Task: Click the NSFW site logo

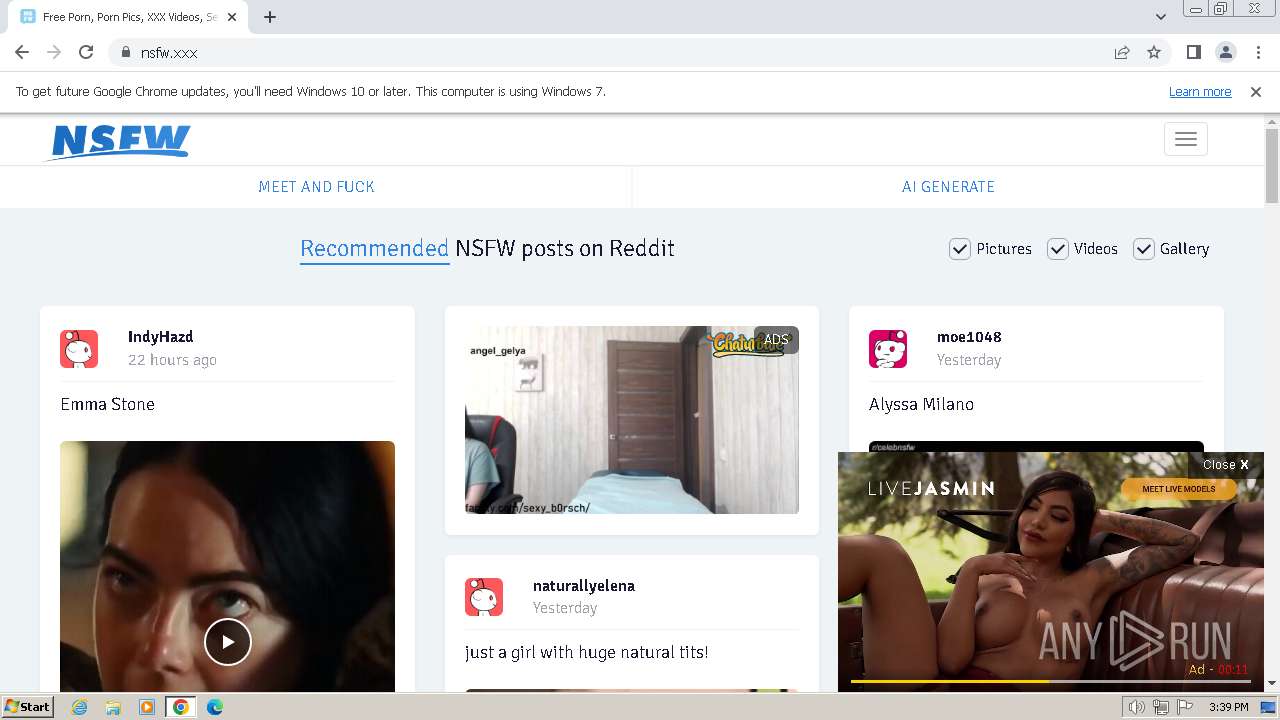Action: pyautogui.click(x=118, y=141)
